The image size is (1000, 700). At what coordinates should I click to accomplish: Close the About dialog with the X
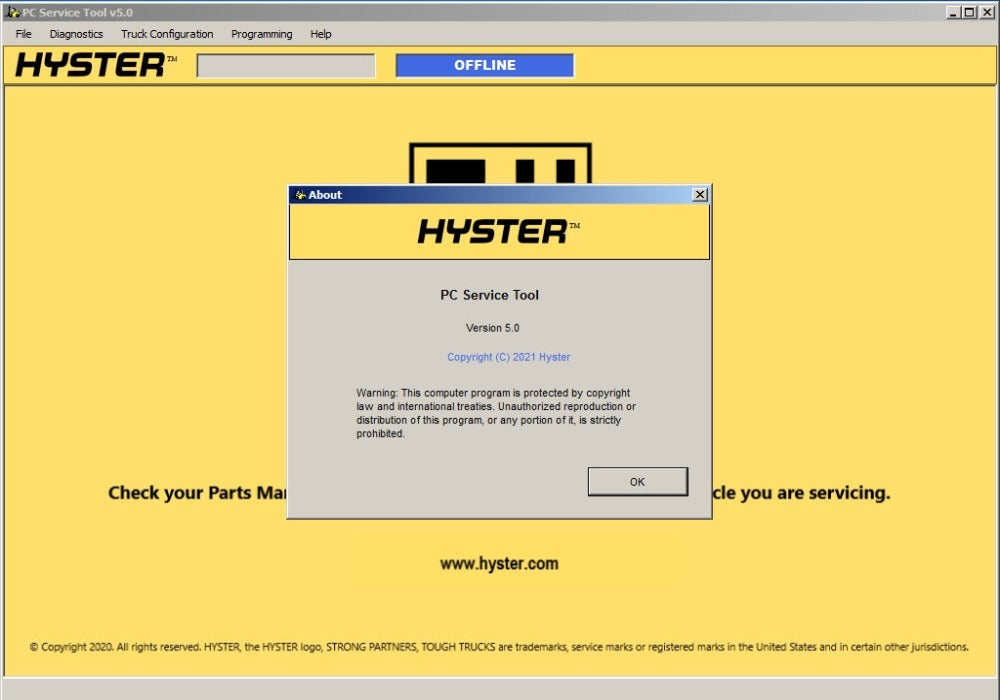click(x=700, y=195)
